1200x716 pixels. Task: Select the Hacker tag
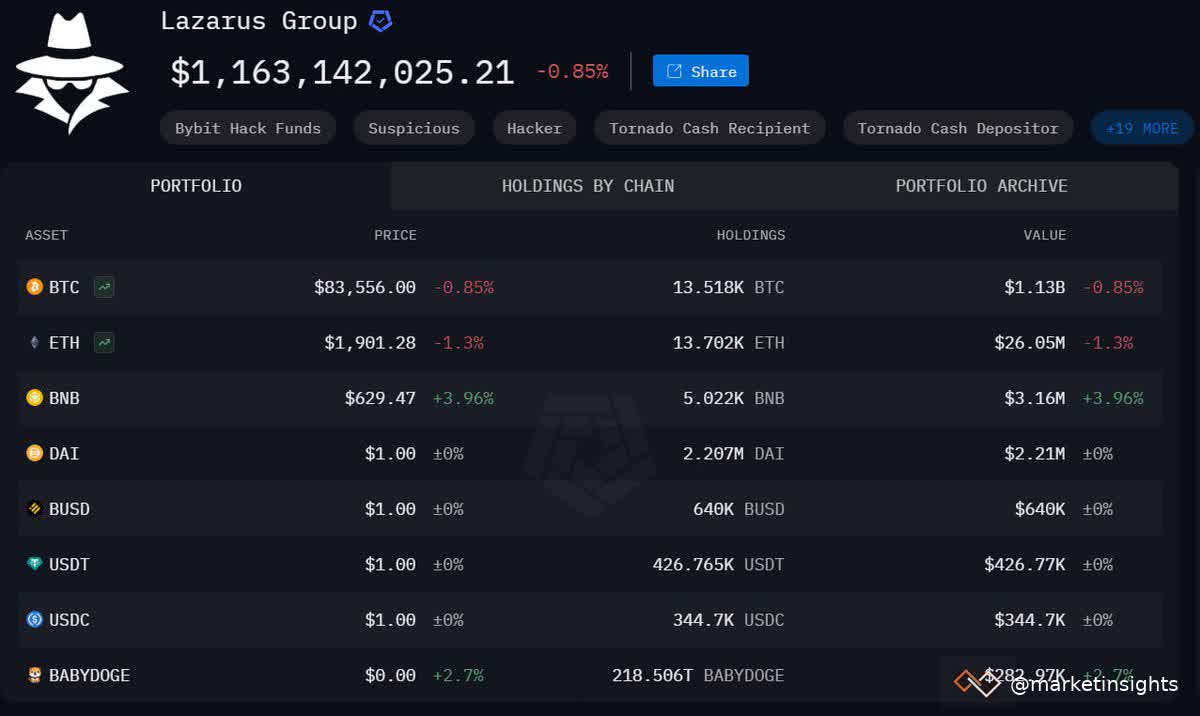(x=534, y=128)
